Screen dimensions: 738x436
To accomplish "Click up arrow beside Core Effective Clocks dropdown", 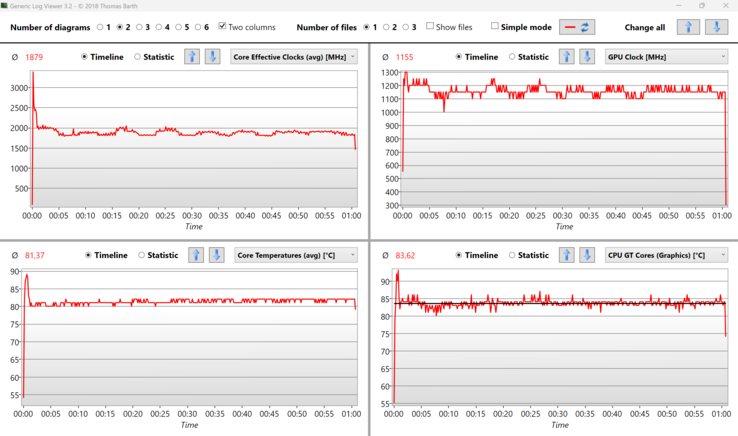I will pos(192,57).
